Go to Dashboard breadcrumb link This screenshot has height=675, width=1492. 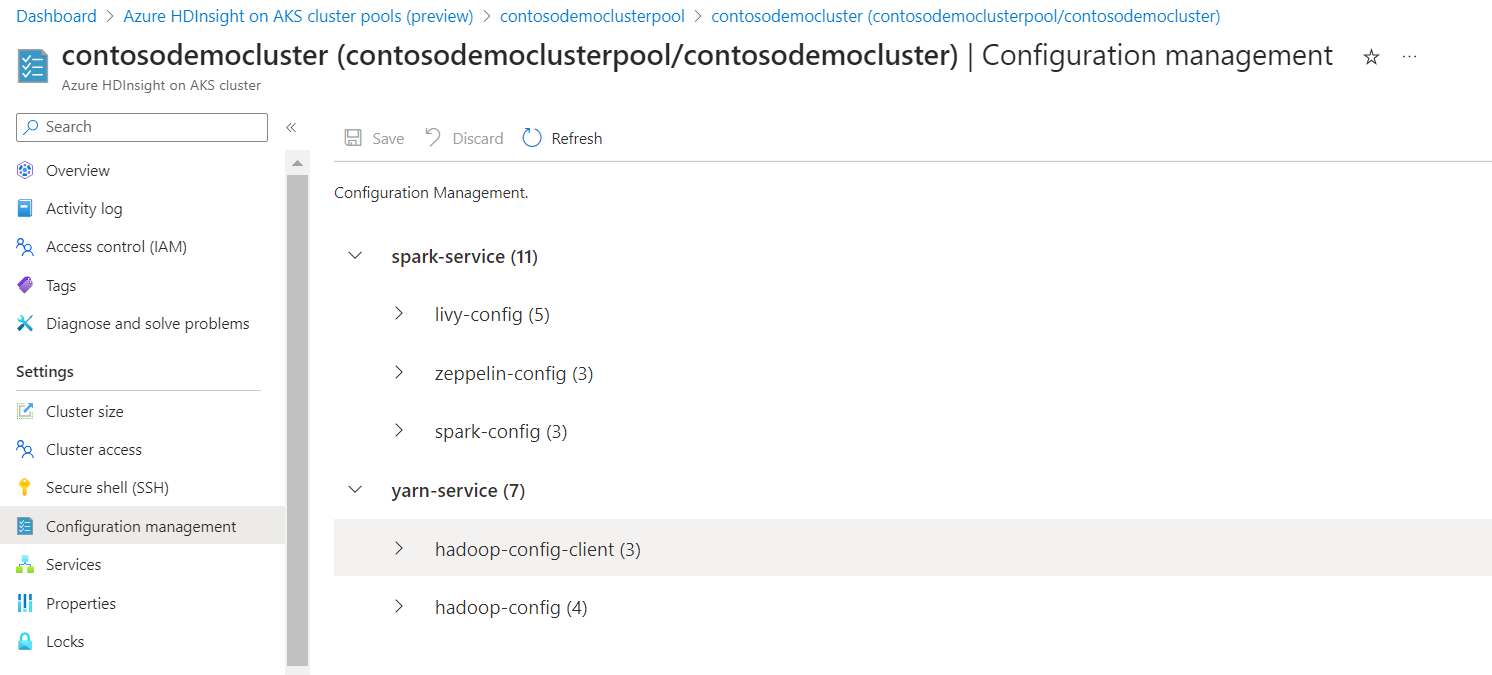[56, 16]
